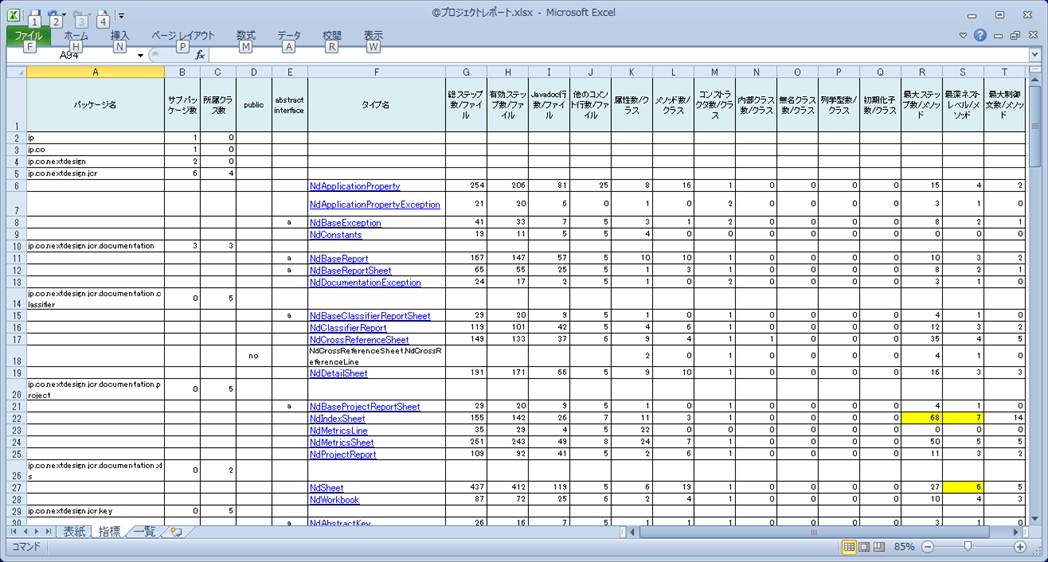Click the yellow highlighted cell with 68

pyautogui.click(x=922, y=418)
